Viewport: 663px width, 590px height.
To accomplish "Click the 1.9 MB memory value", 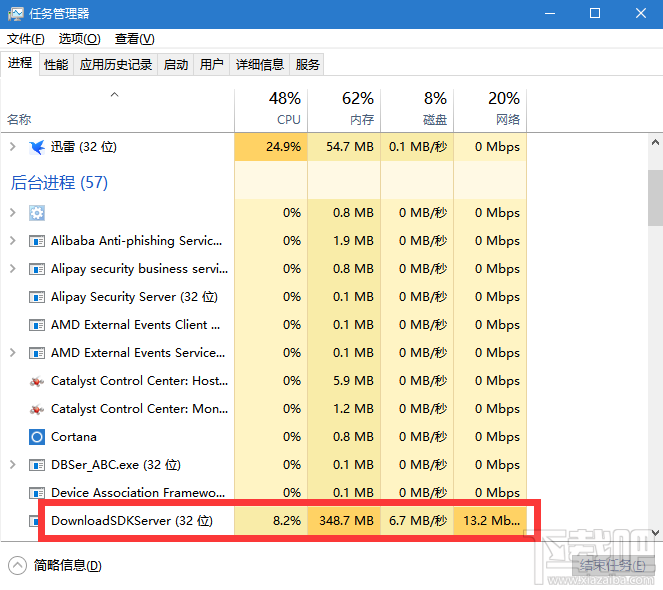I will coord(353,241).
